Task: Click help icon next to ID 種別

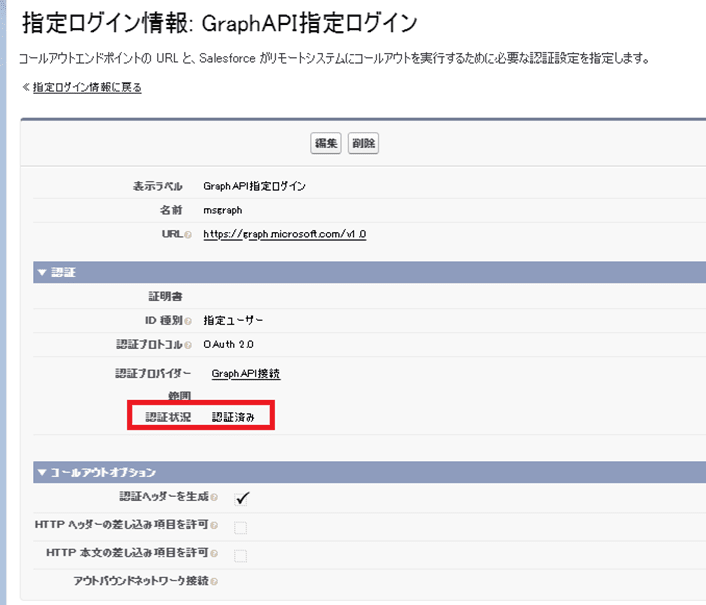Action: click(188, 321)
